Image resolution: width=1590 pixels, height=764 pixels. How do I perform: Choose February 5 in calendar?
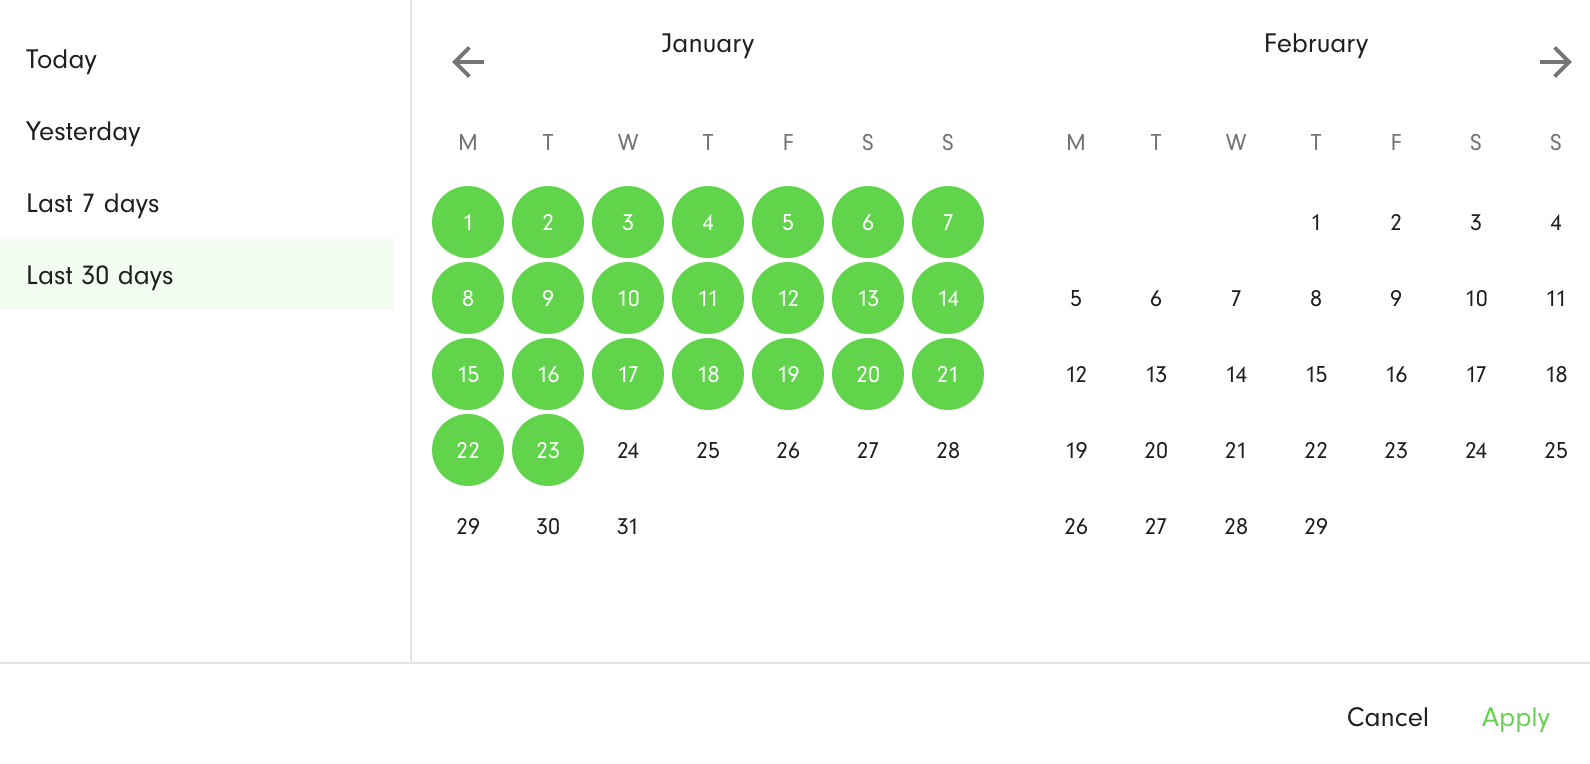pyautogui.click(x=1076, y=298)
